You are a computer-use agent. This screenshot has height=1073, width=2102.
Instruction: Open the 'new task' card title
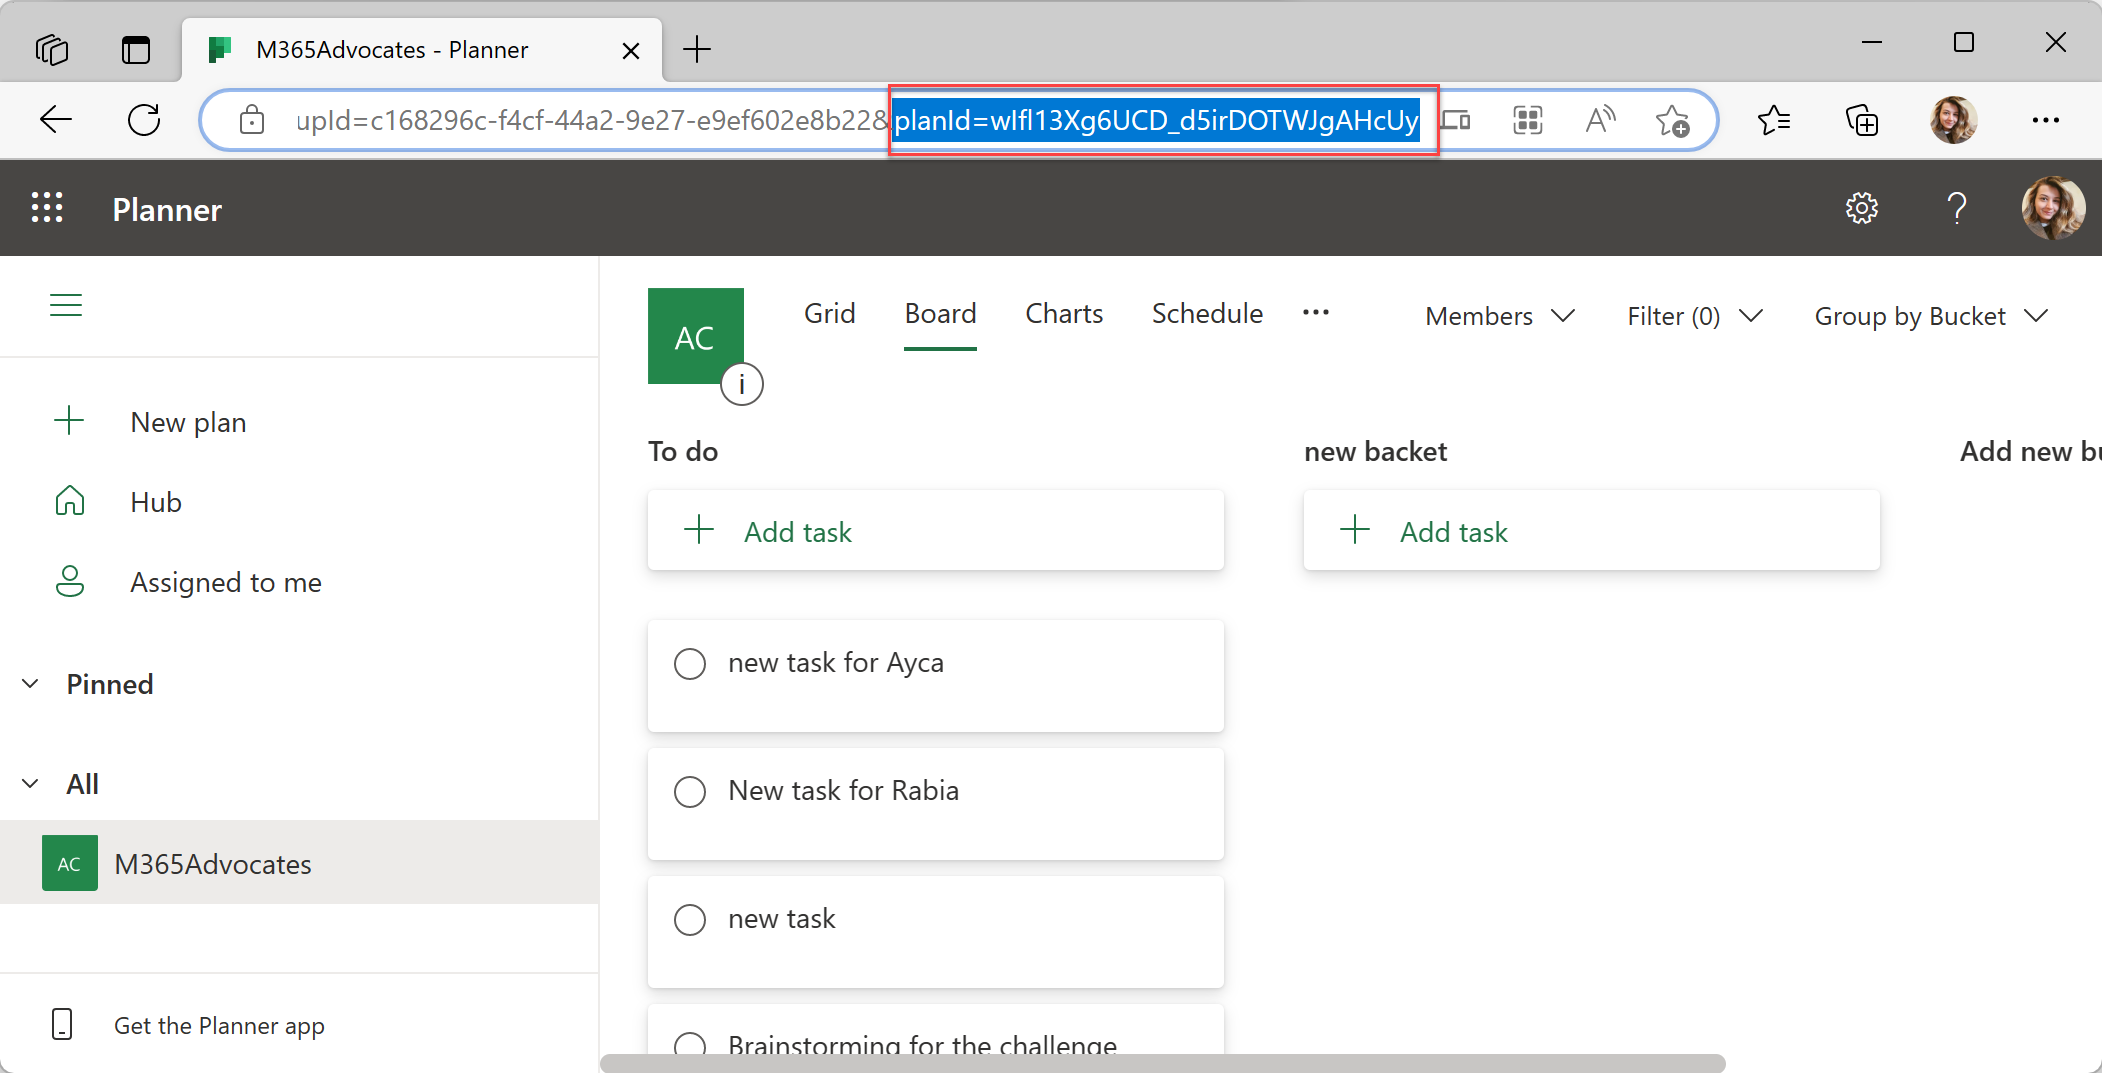782,919
